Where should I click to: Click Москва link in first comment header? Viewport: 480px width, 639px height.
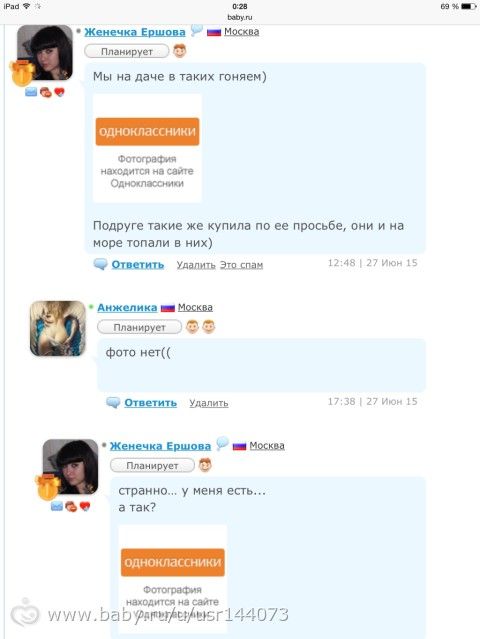[241, 31]
